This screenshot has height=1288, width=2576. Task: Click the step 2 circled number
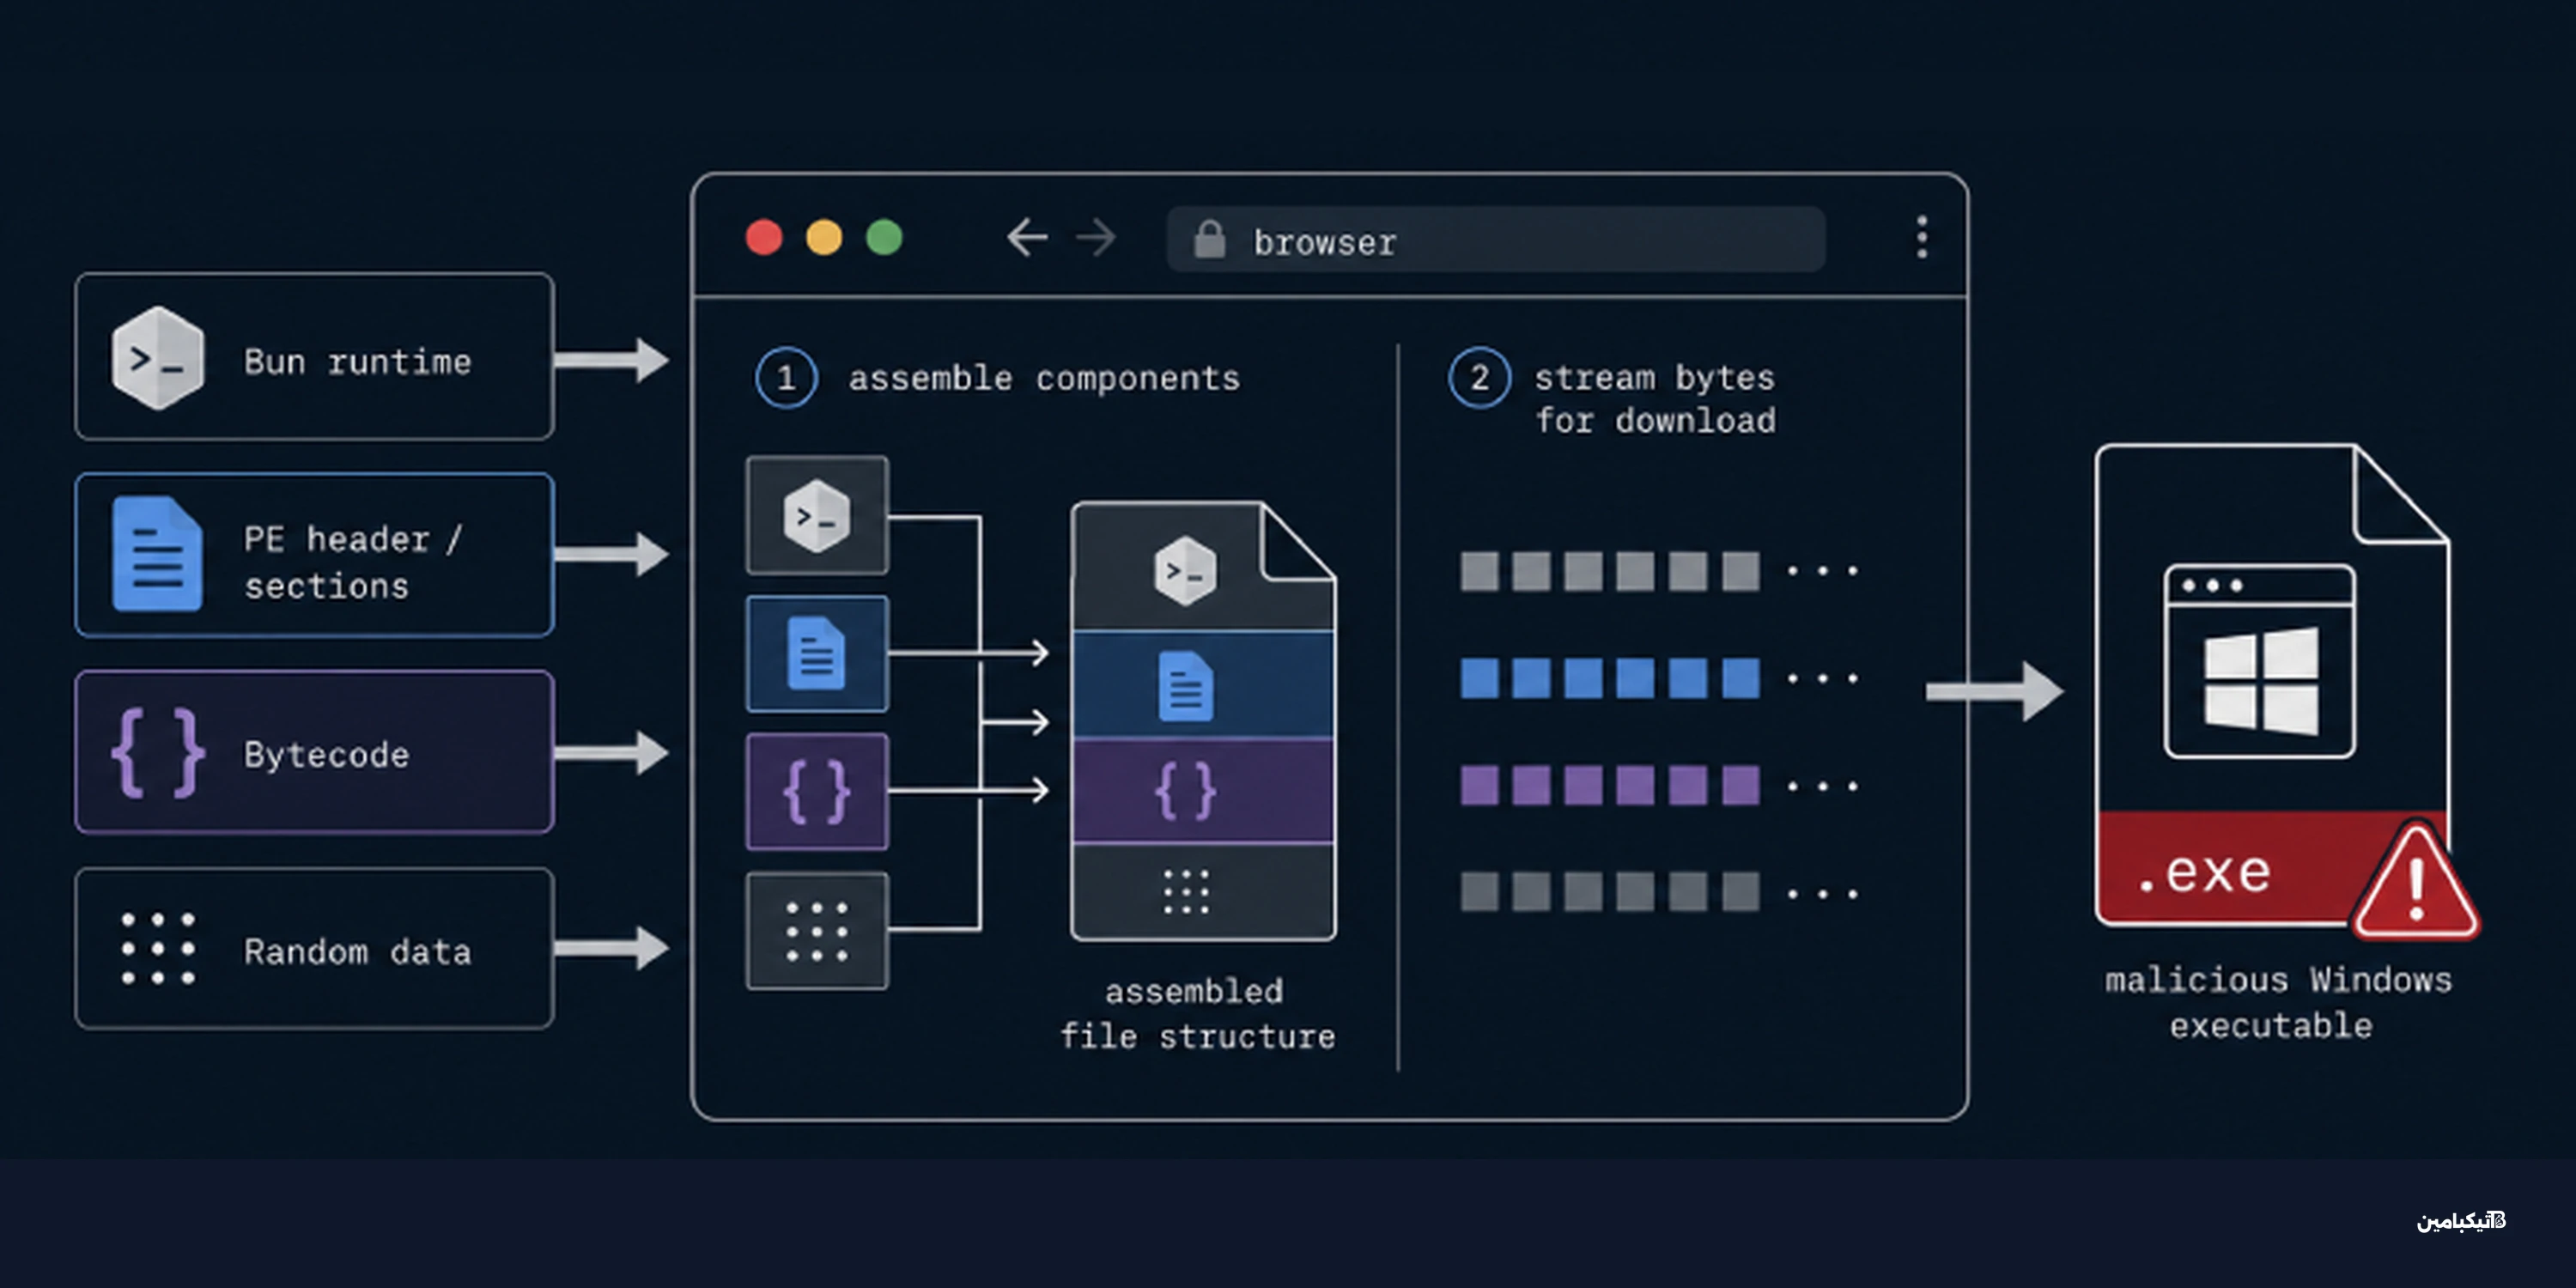[x=1479, y=378]
